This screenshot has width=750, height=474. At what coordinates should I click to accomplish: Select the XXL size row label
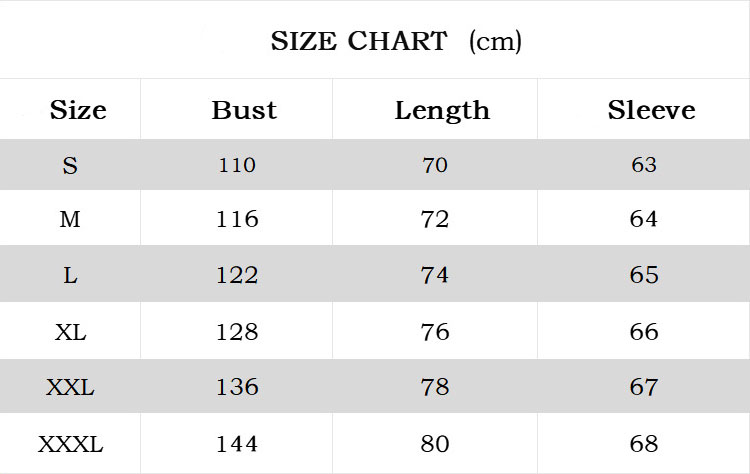(70, 387)
